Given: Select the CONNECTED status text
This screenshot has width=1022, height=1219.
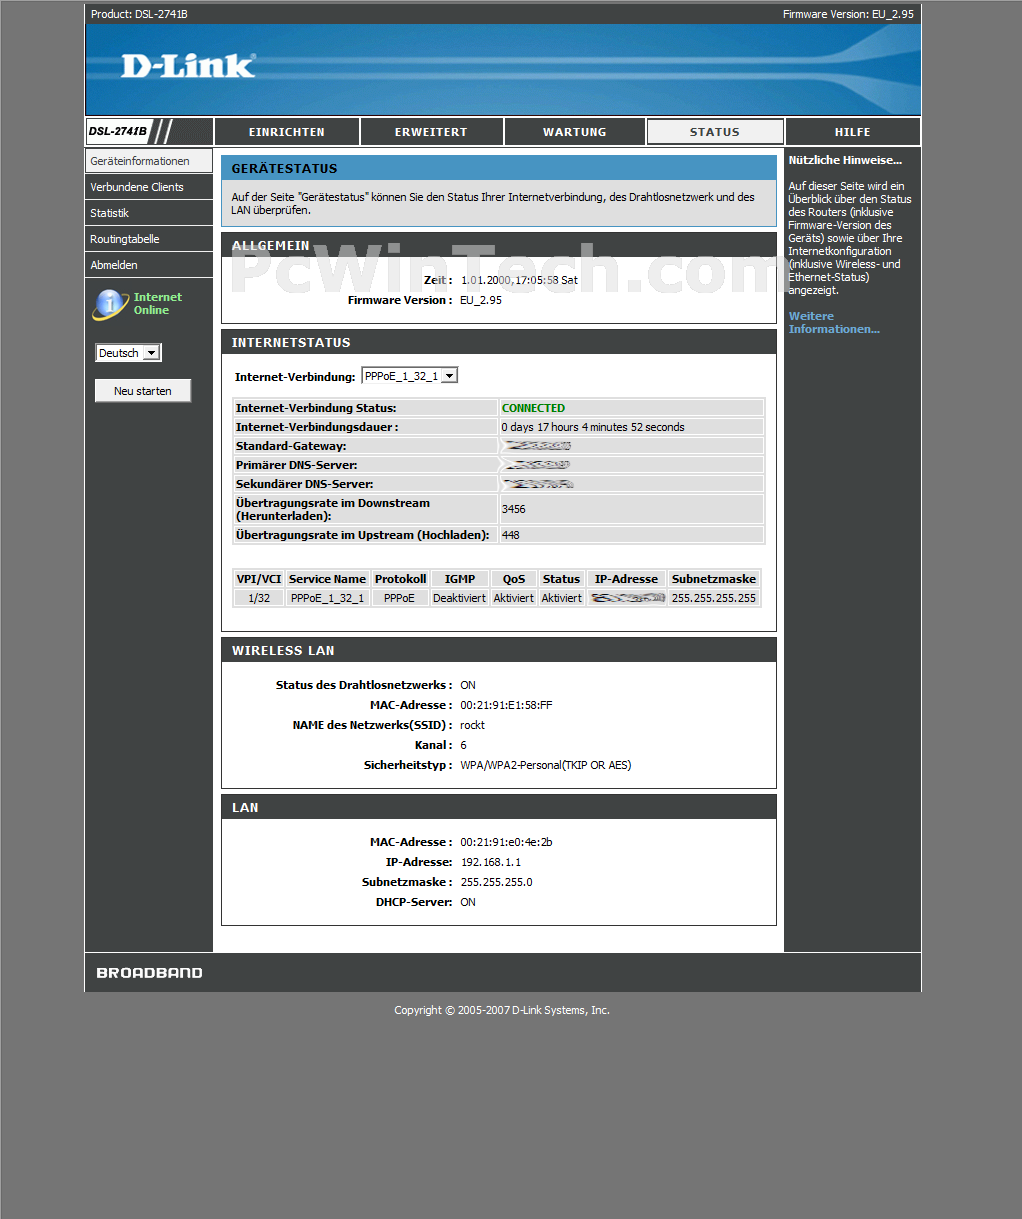Looking at the screenshot, I should [x=533, y=408].
